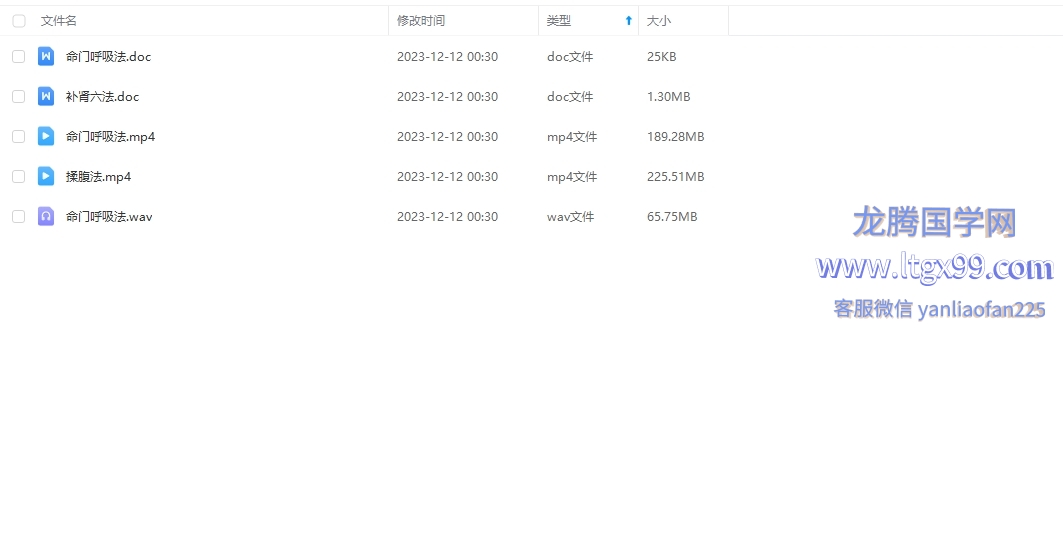This screenshot has width=1063, height=534.
Task: Click modified date of 揉腹法.mp4
Action: pyautogui.click(x=447, y=176)
